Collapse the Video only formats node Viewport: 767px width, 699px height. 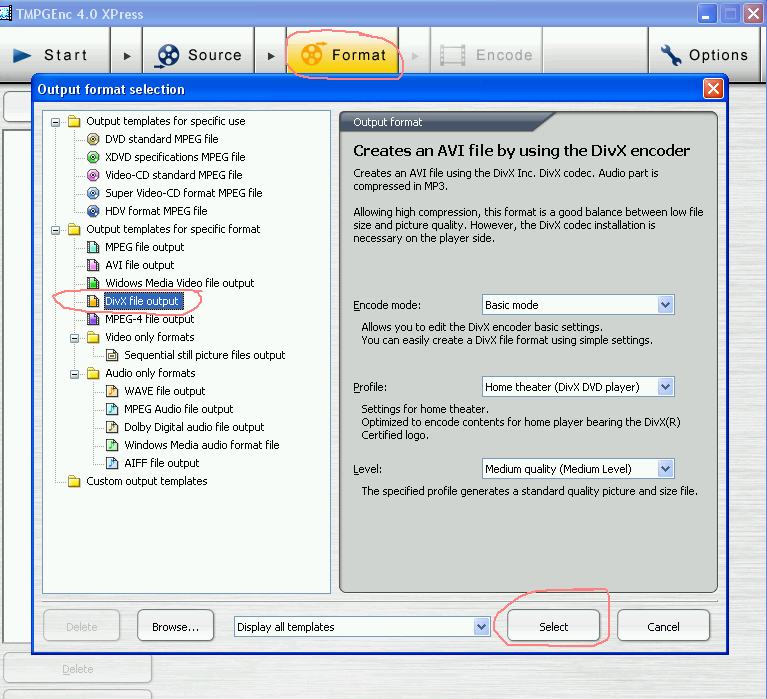74,338
